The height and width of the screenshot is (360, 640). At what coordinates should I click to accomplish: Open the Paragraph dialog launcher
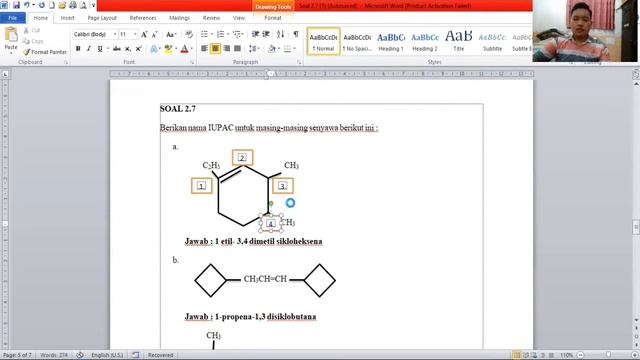pyautogui.click(x=299, y=62)
